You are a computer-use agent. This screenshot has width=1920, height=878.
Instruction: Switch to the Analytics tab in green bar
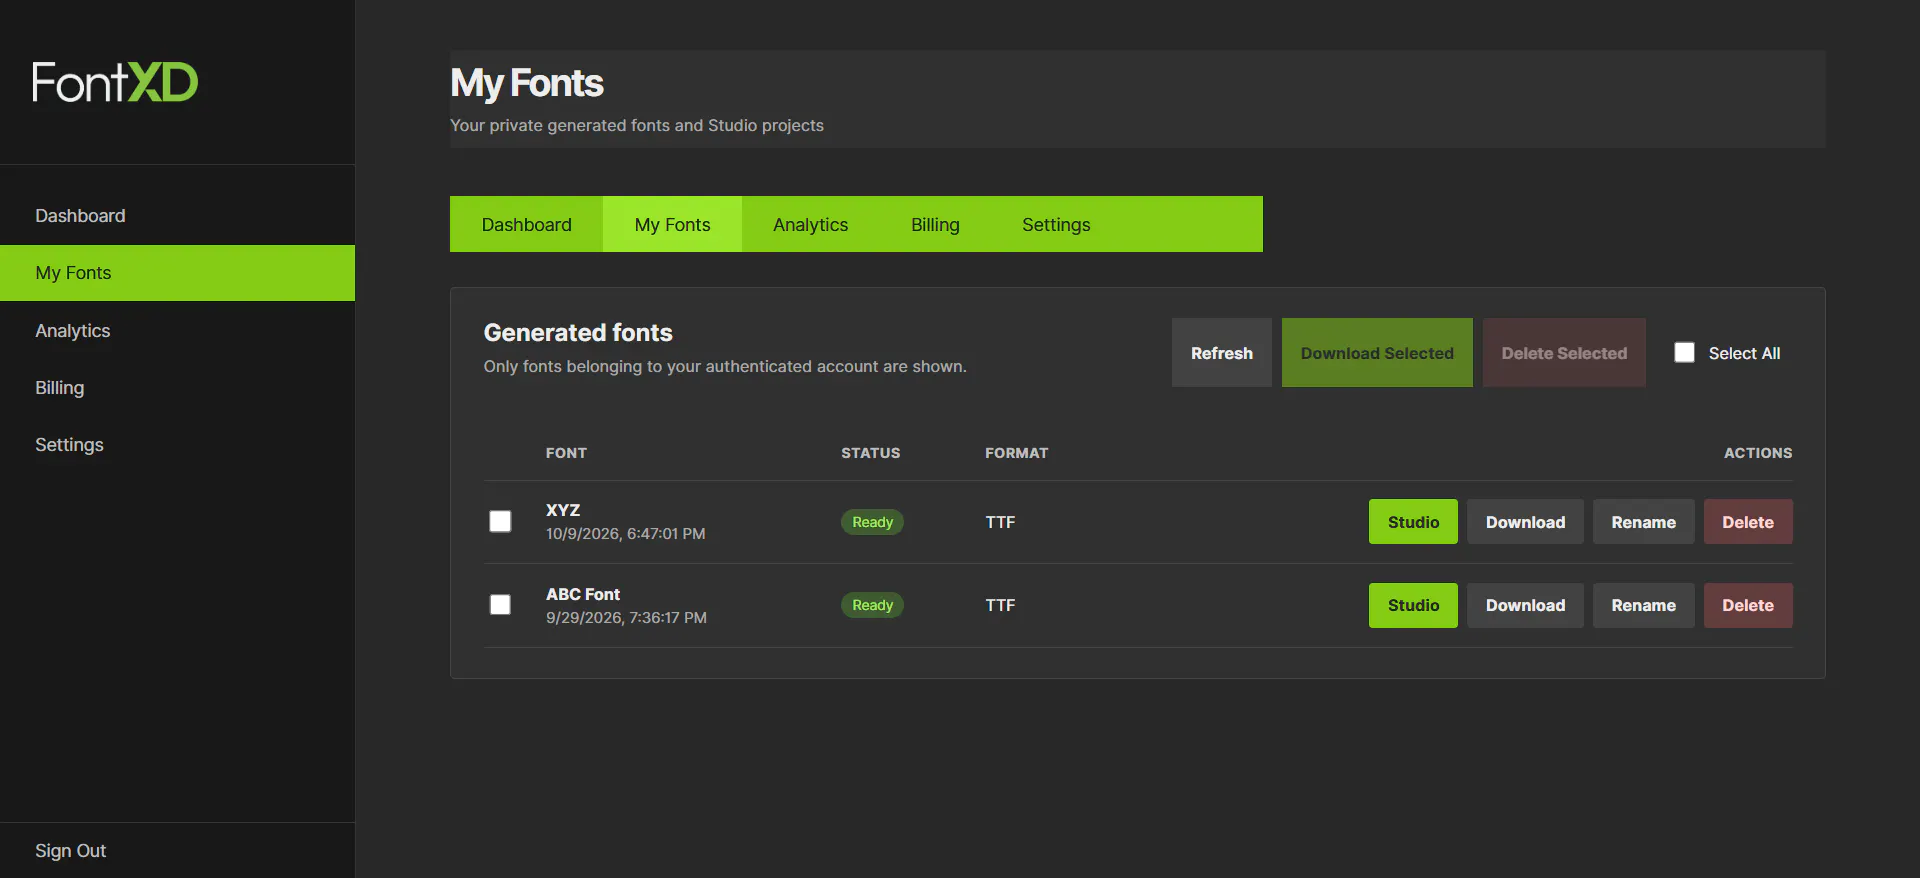[810, 225]
